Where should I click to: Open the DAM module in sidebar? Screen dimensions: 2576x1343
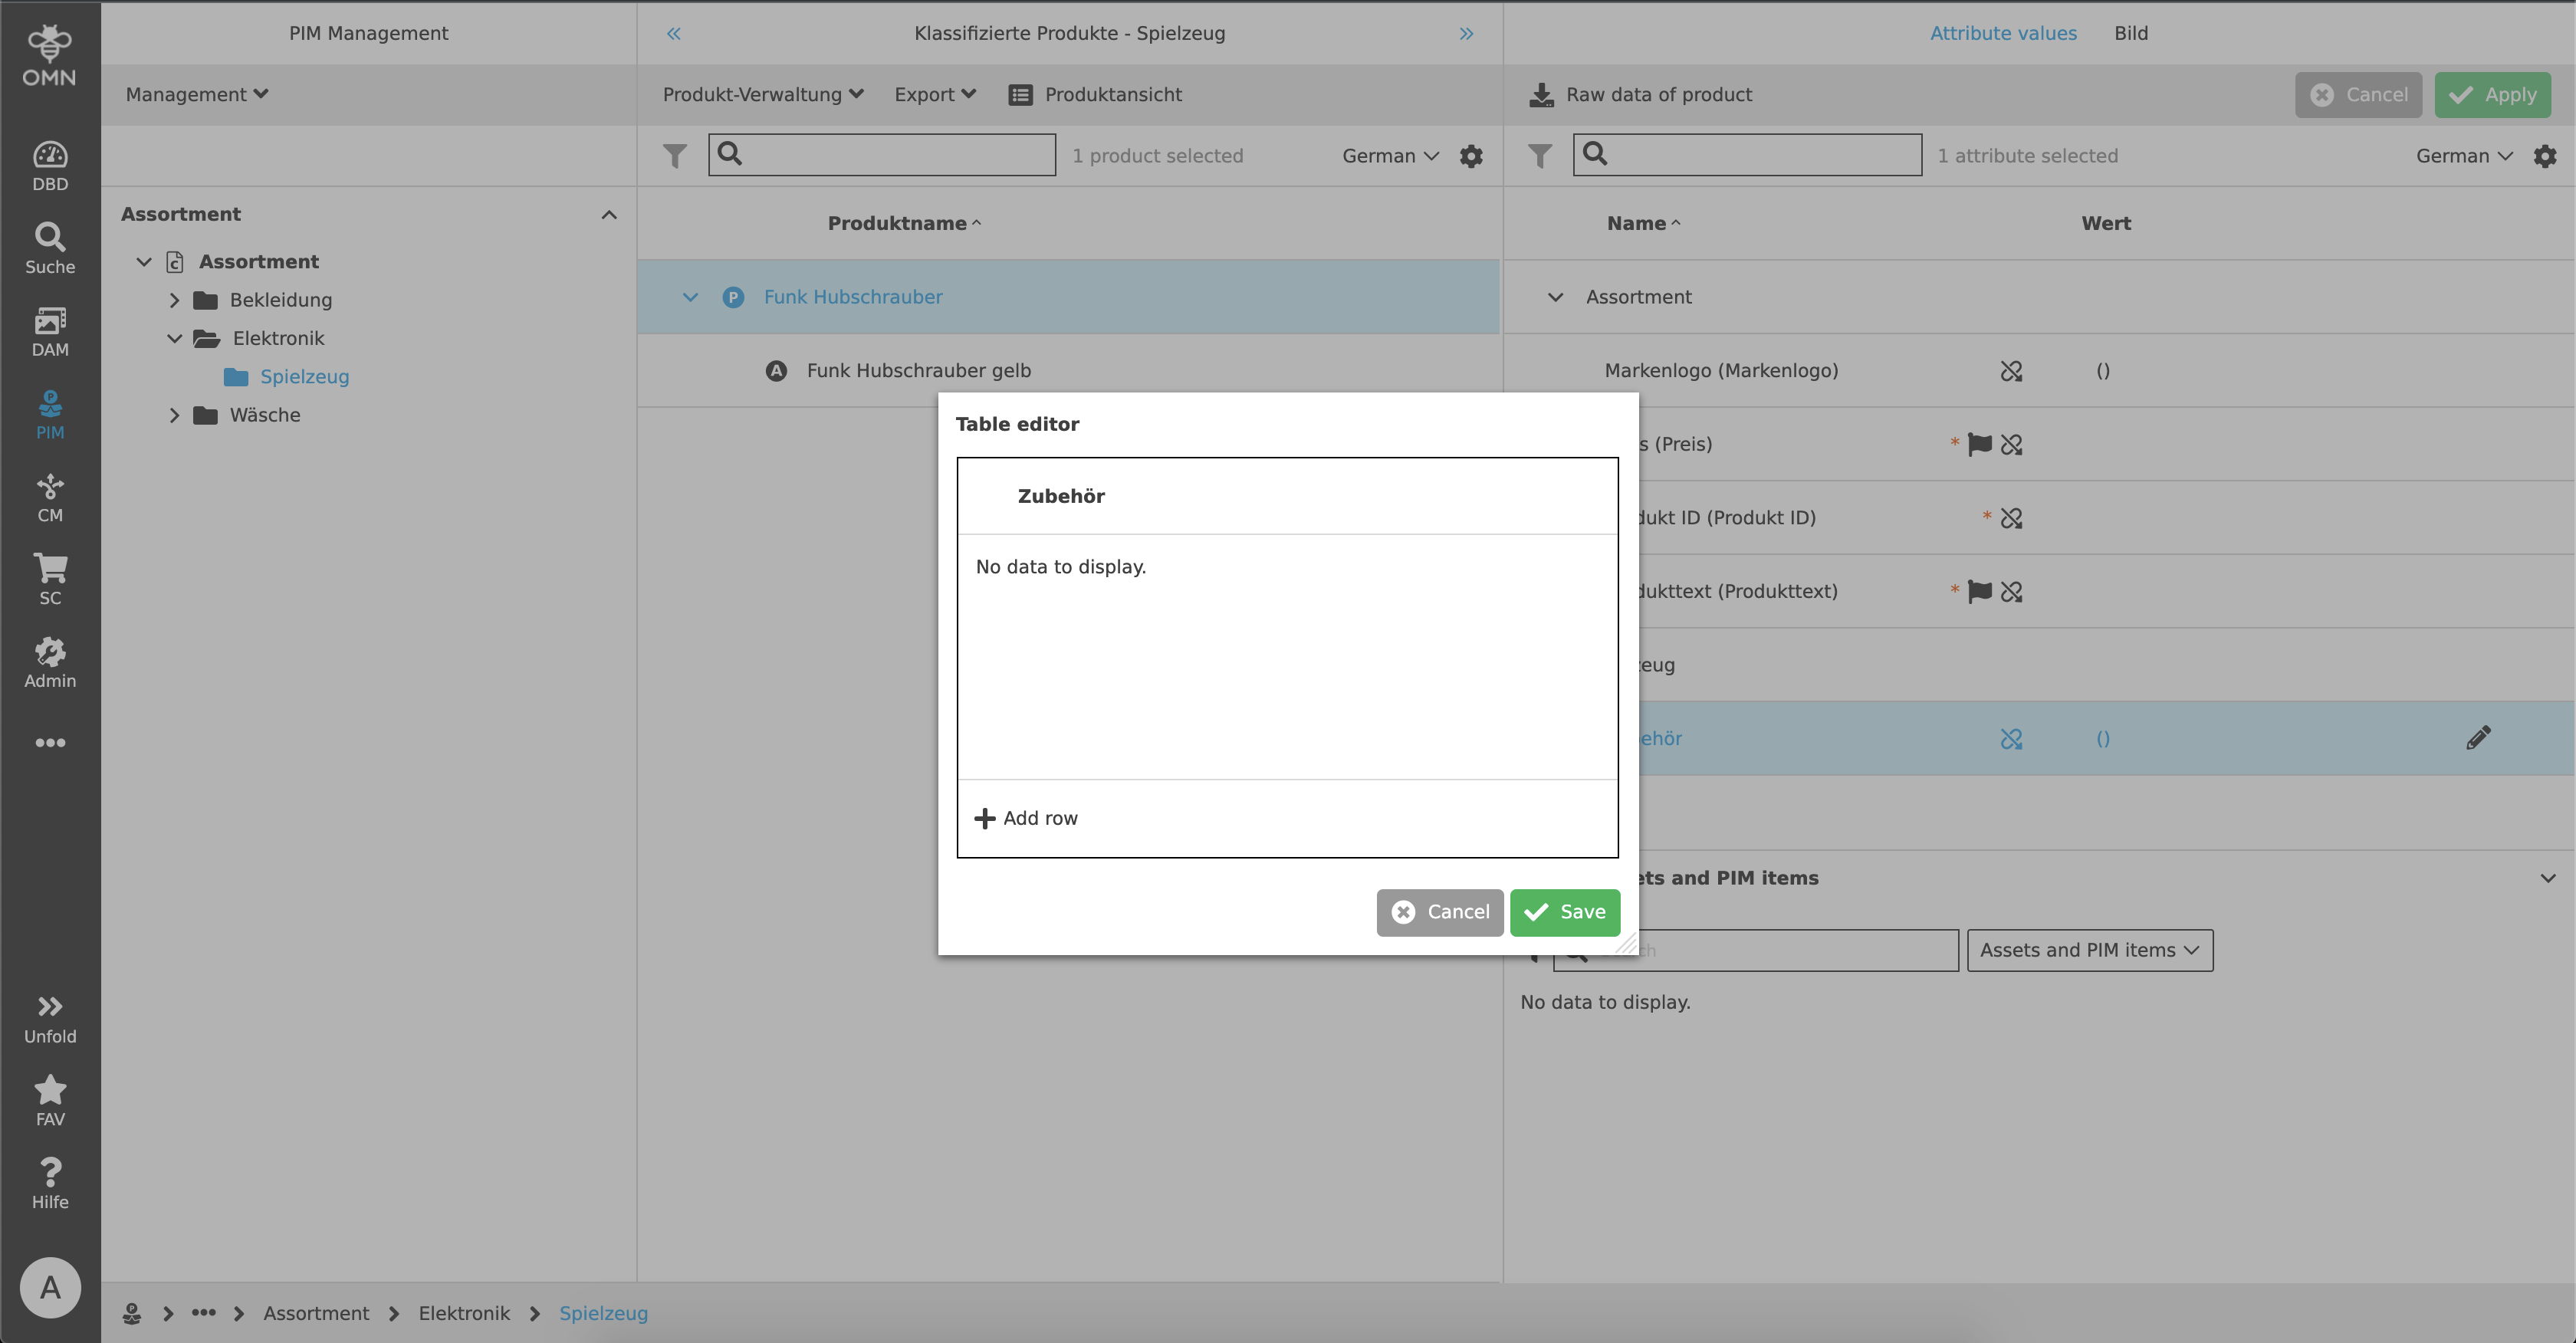(50, 330)
